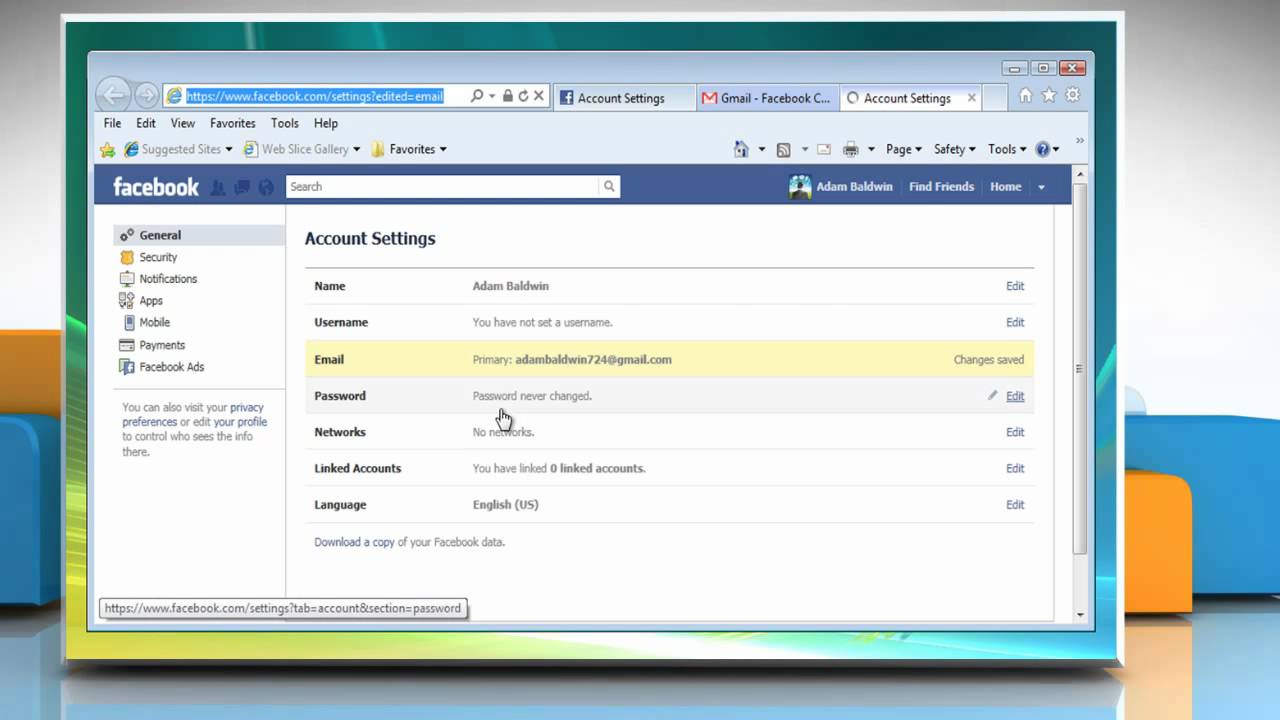1280x720 pixels.
Task: Click the RSS feeds icon in command bar
Action: [784, 149]
